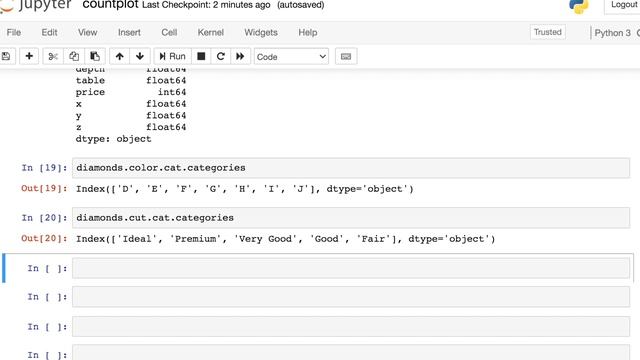Image resolution: width=640 pixels, height=360 pixels.
Task: Click the Out[20] prompt label
Action: (x=44, y=238)
